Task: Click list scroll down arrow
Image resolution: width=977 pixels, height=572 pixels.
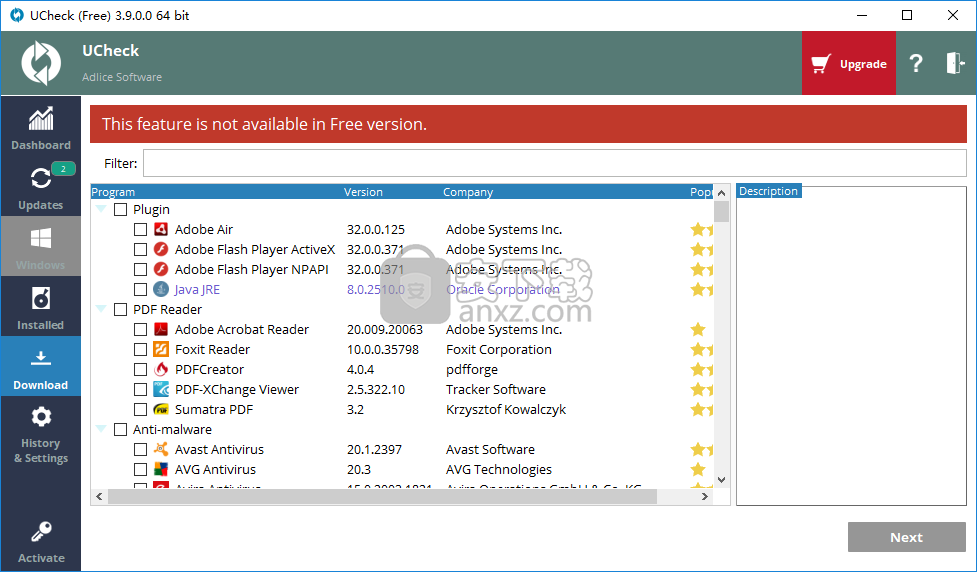Action: 722,480
